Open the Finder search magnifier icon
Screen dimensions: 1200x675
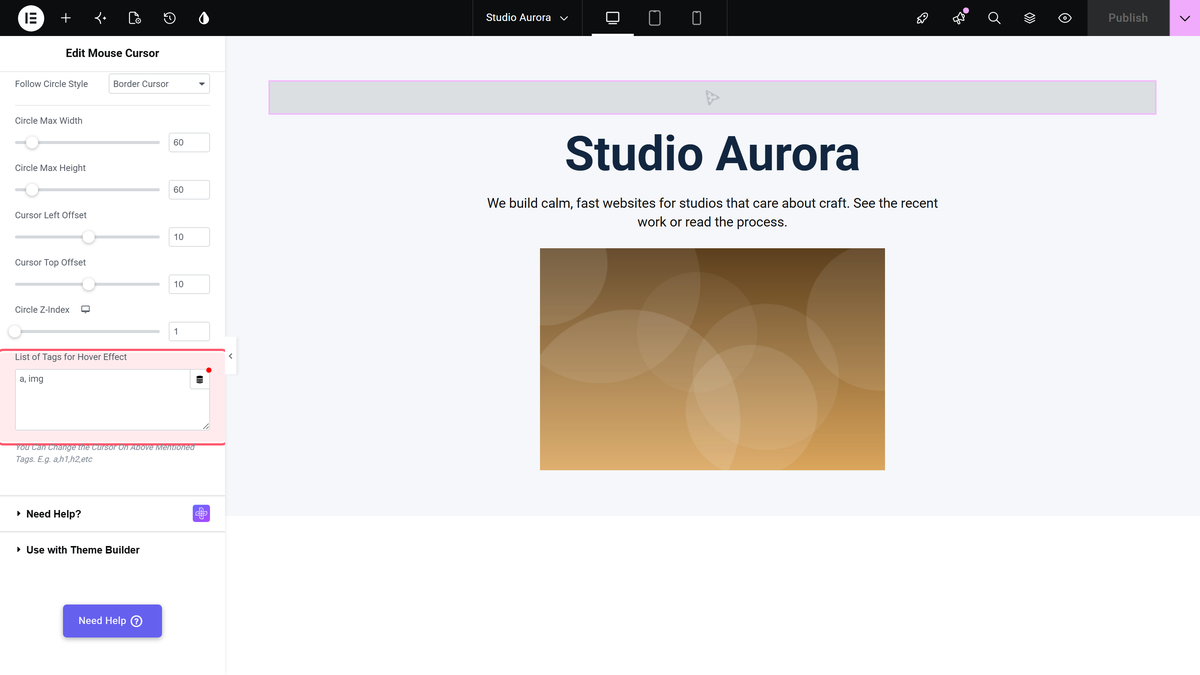click(x=994, y=18)
